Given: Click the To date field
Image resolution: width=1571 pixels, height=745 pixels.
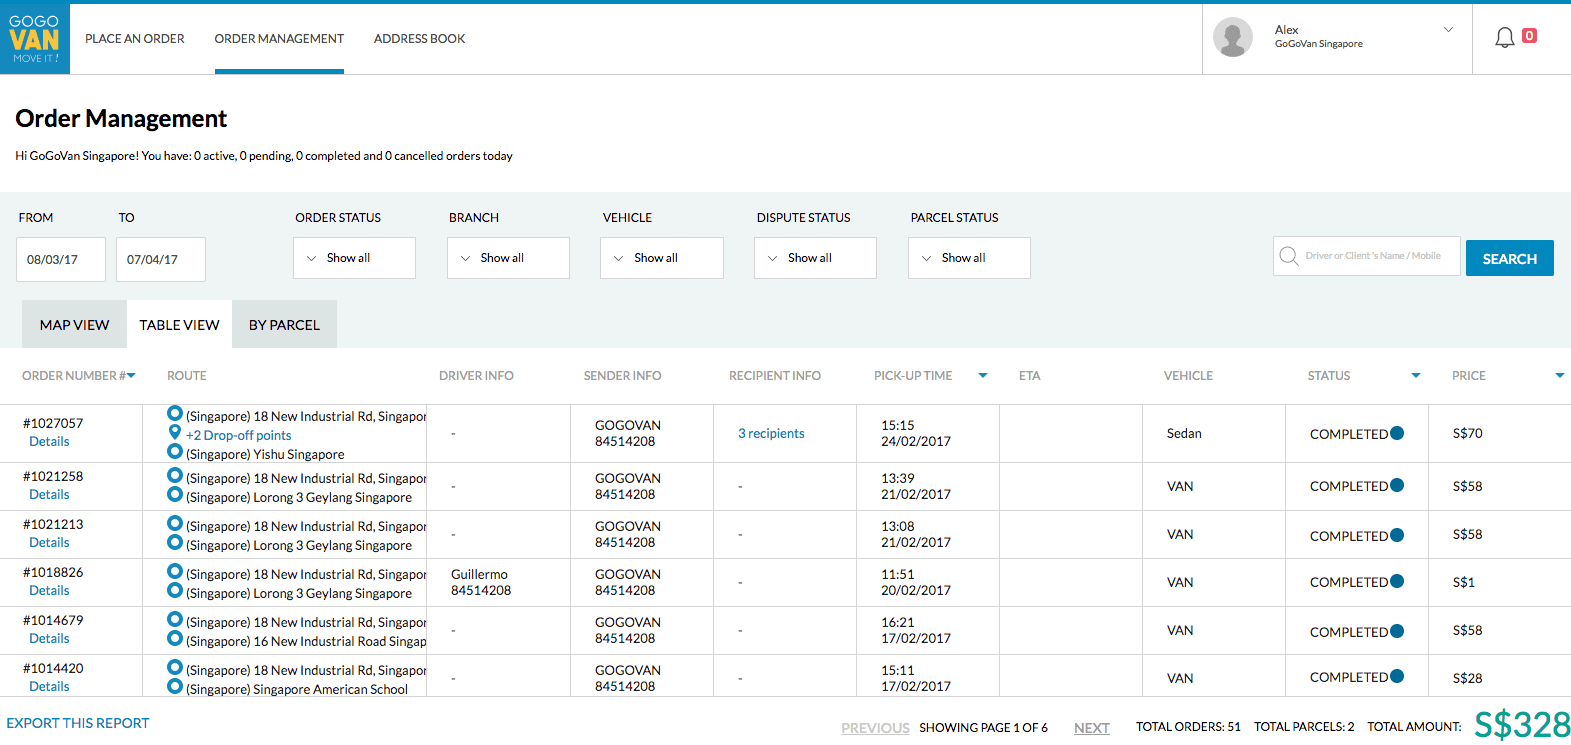Looking at the screenshot, I should 161,259.
